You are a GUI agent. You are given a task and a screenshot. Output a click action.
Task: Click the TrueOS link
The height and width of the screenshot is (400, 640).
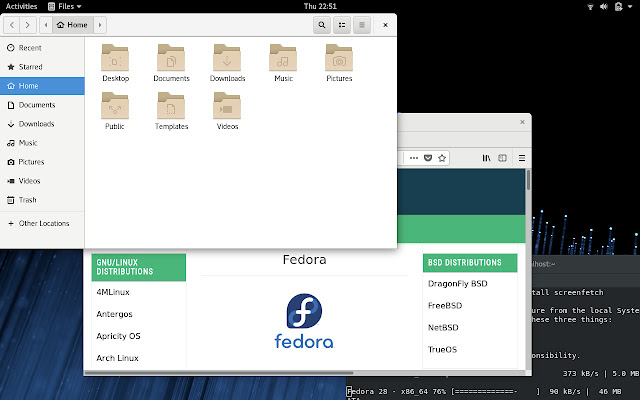(442, 349)
